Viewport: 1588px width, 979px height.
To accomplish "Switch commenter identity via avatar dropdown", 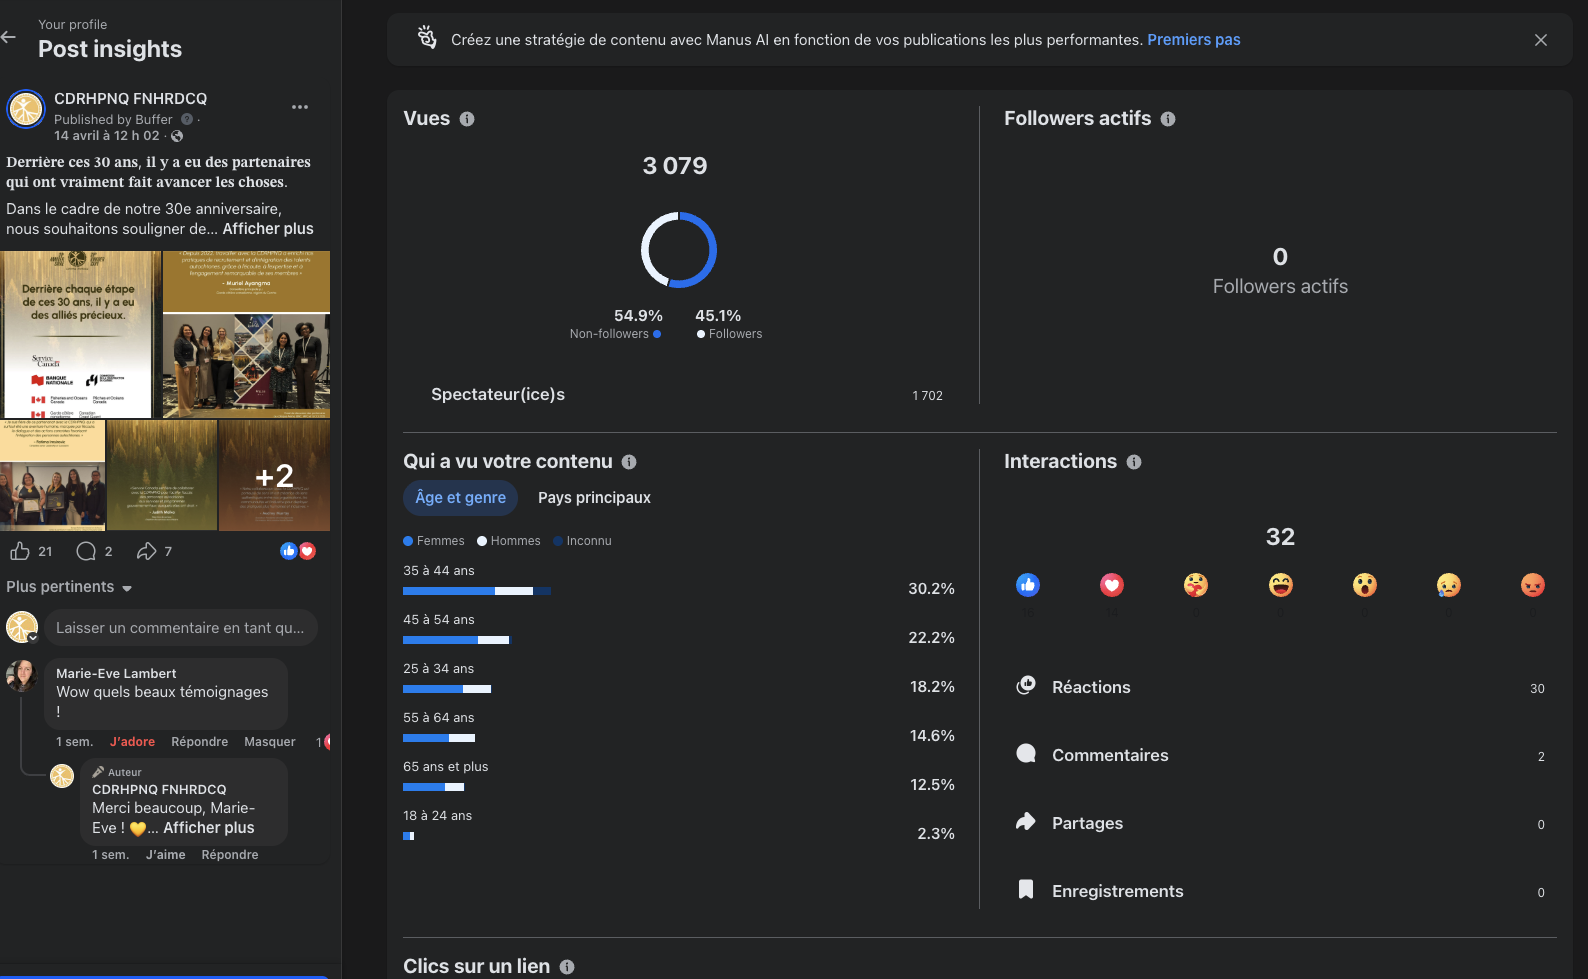I will tap(22, 627).
